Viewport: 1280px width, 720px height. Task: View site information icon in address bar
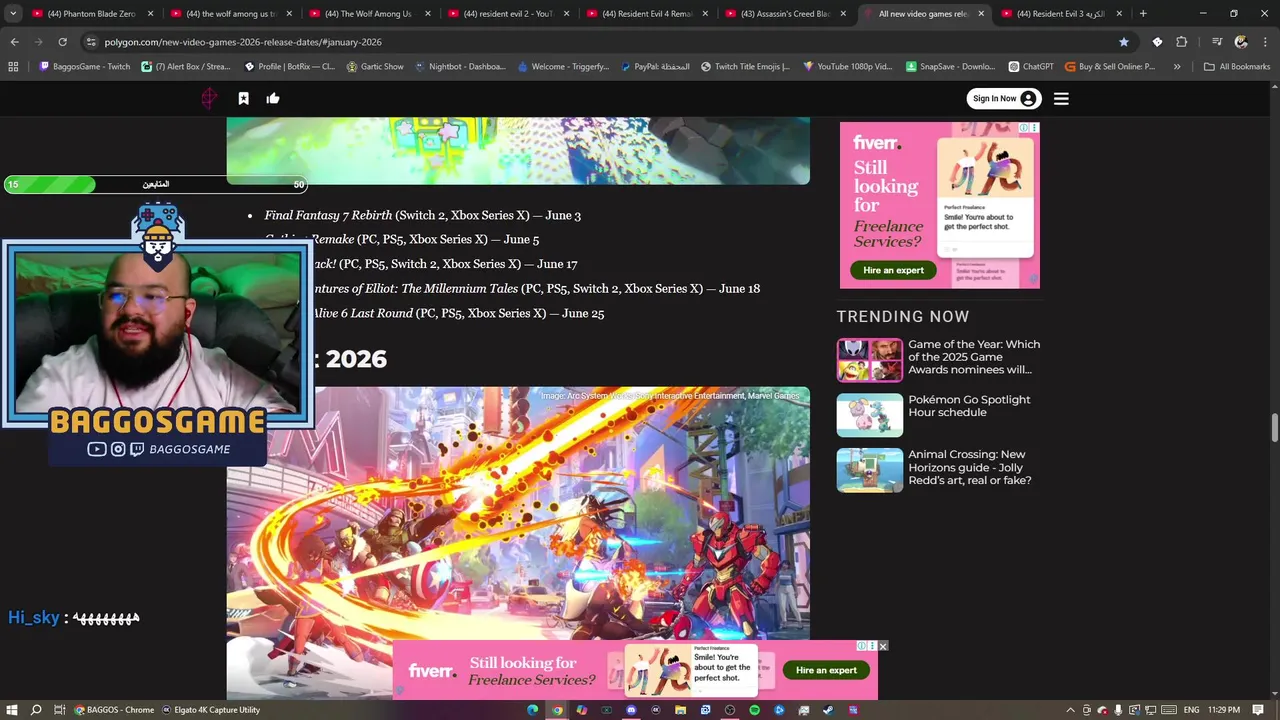point(91,42)
